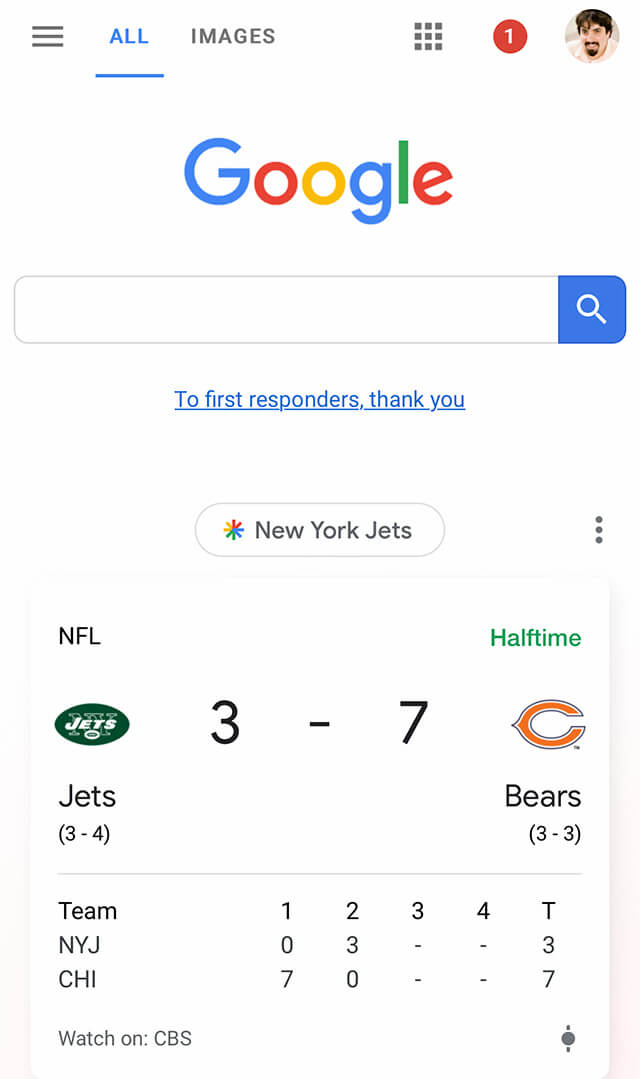The width and height of the screenshot is (640, 1079).
Task: Click the Halftime status text
Action: pos(536,637)
